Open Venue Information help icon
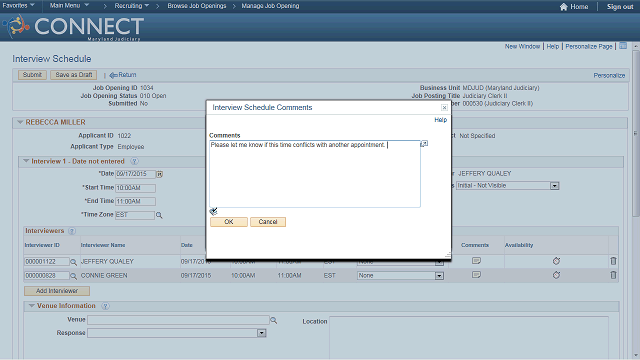This screenshot has height=360, width=640. (105, 306)
